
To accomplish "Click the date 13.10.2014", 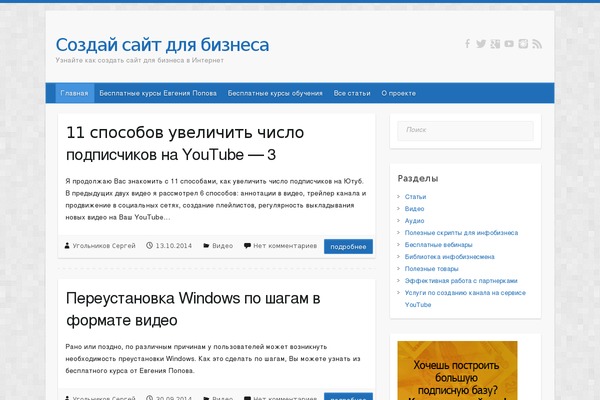I will [174, 246].
